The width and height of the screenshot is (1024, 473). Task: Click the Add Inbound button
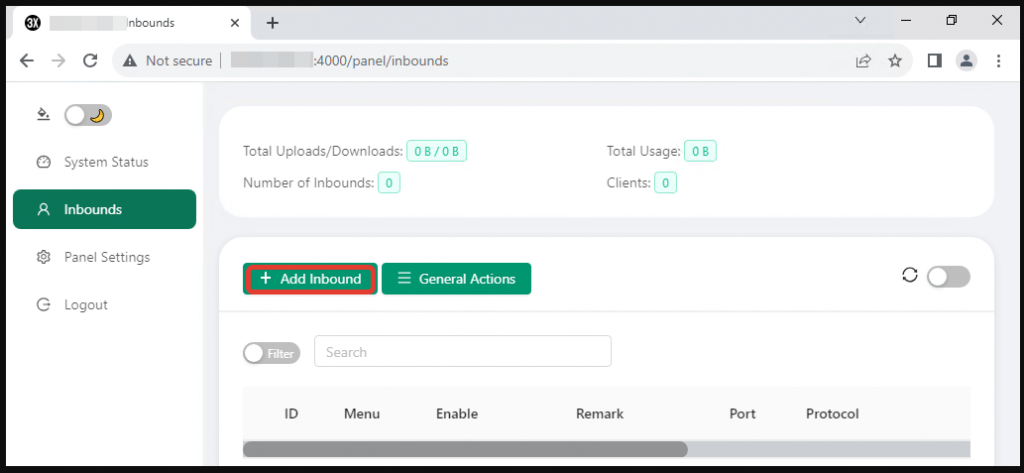tap(310, 279)
